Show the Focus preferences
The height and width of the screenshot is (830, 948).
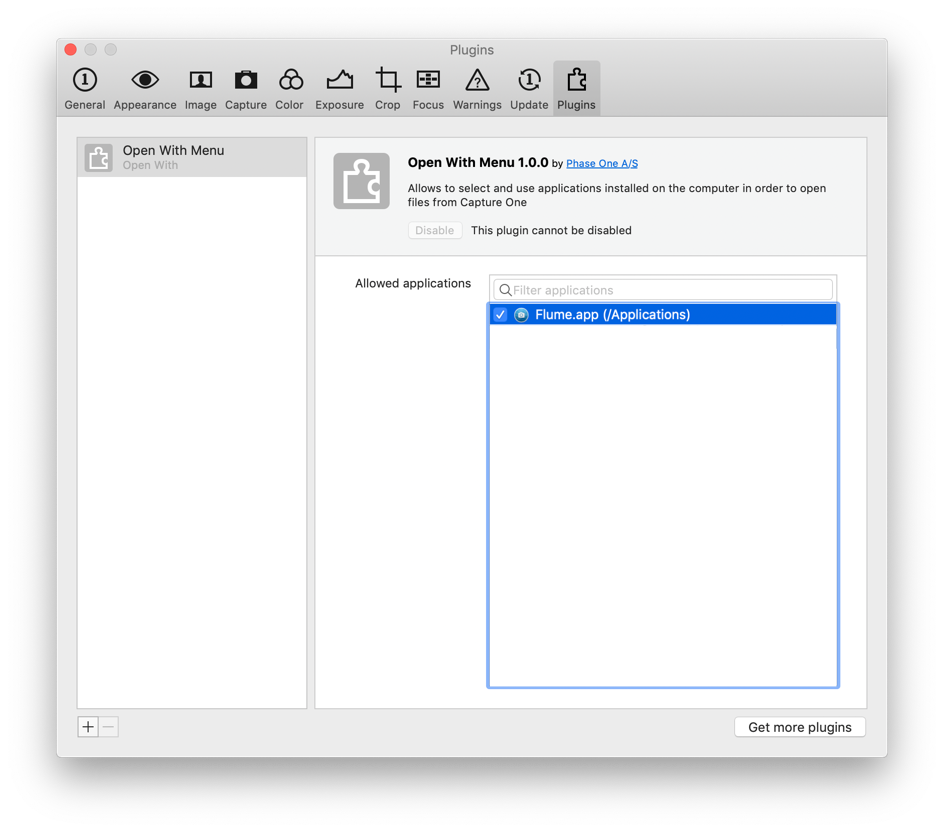[428, 89]
